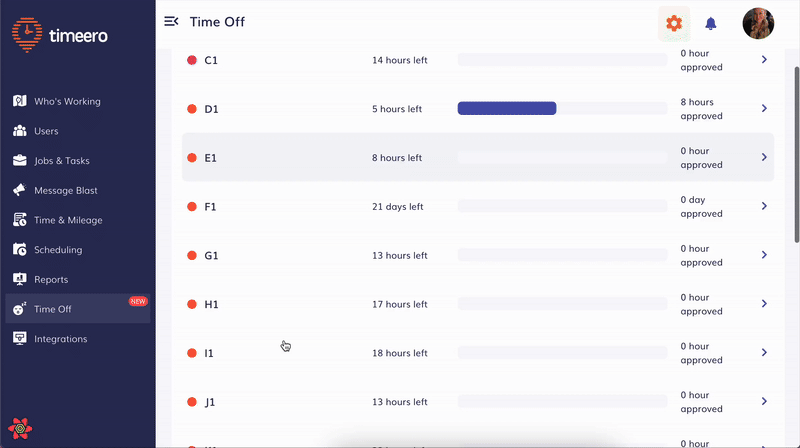Open Time & Mileage menu item

[x=68, y=220]
